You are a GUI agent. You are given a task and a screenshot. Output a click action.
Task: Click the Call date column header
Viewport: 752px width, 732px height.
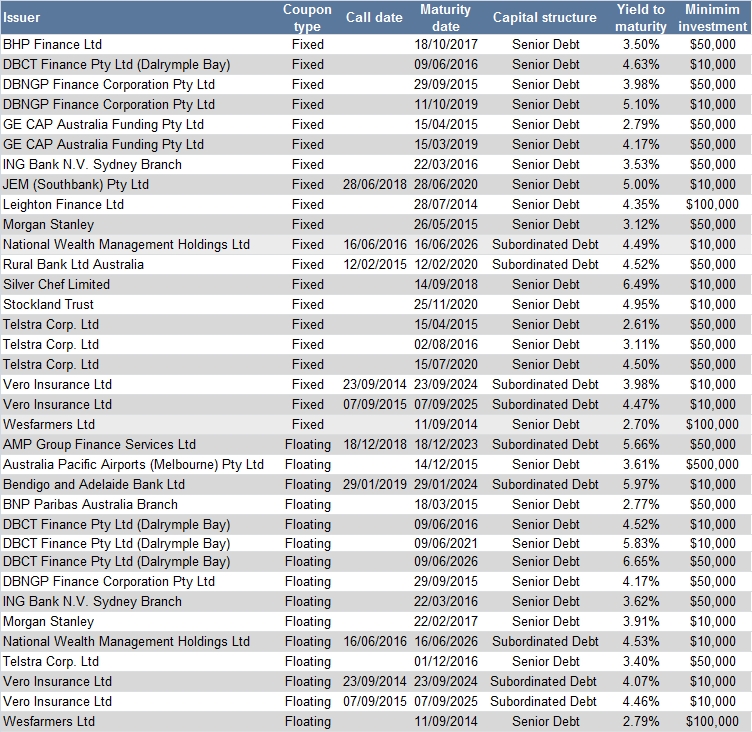(374, 17)
